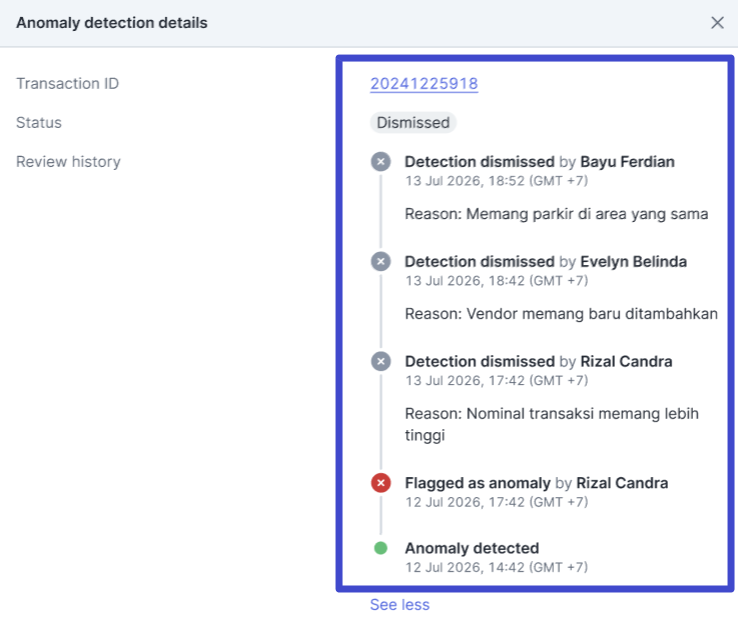738x637 pixels.
Task: Click the 13 Jul 2026, 18:52 timestamp
Action: click(x=496, y=181)
